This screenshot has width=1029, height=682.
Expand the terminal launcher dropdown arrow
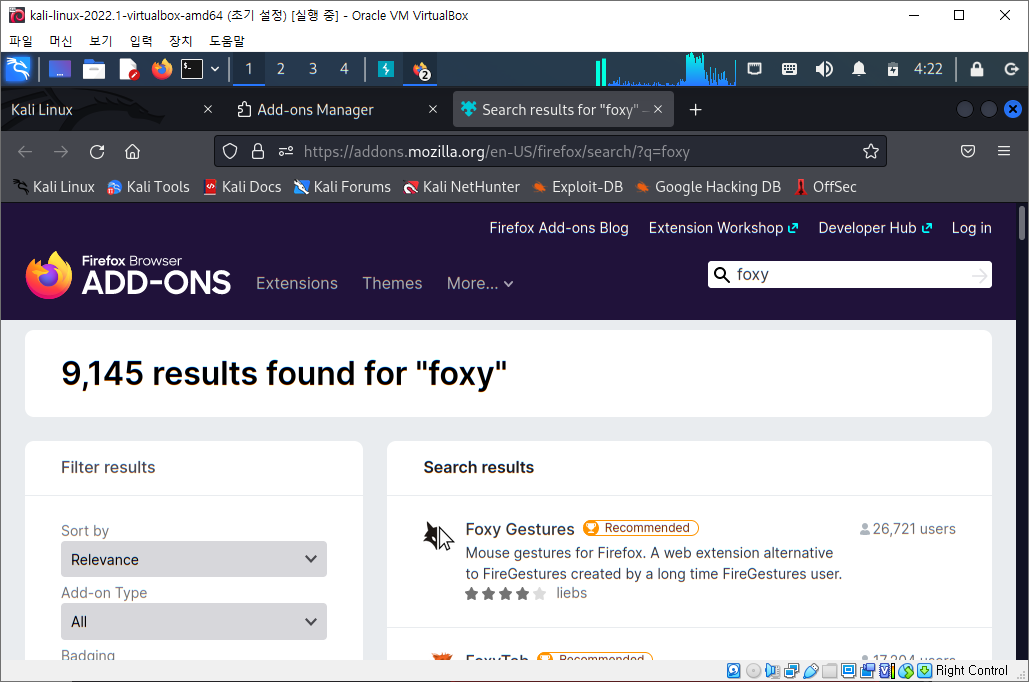pos(215,69)
